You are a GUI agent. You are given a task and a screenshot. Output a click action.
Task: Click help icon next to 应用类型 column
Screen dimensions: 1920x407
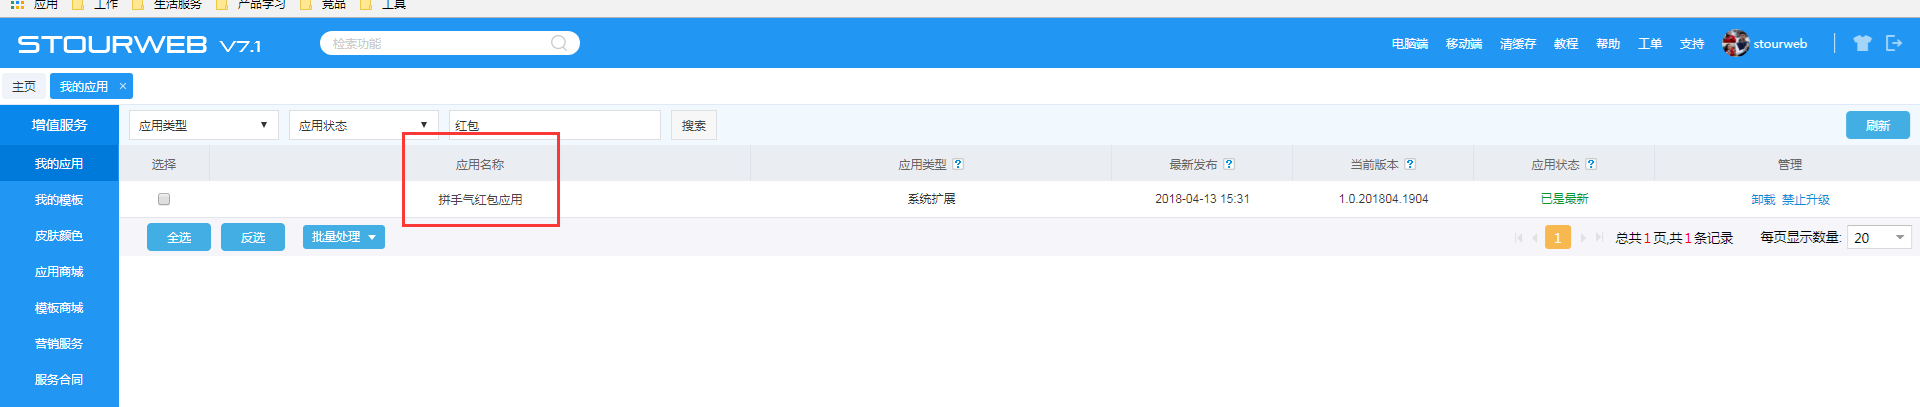pyautogui.click(x=958, y=164)
